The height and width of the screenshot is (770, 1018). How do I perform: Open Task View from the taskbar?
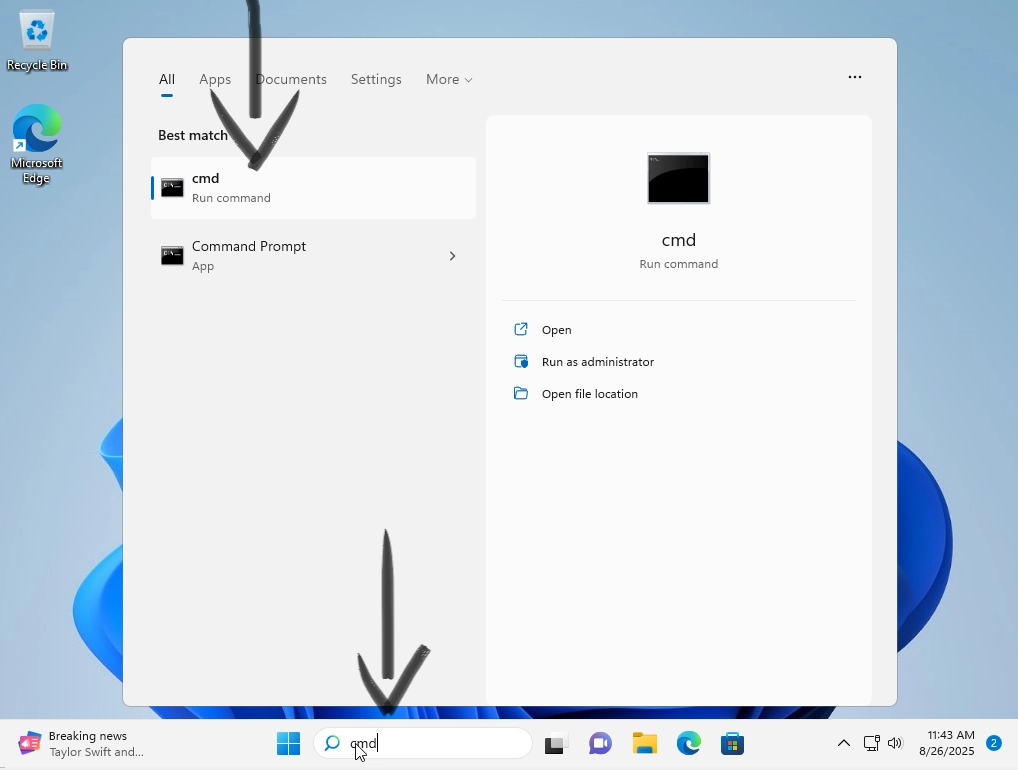[556, 744]
